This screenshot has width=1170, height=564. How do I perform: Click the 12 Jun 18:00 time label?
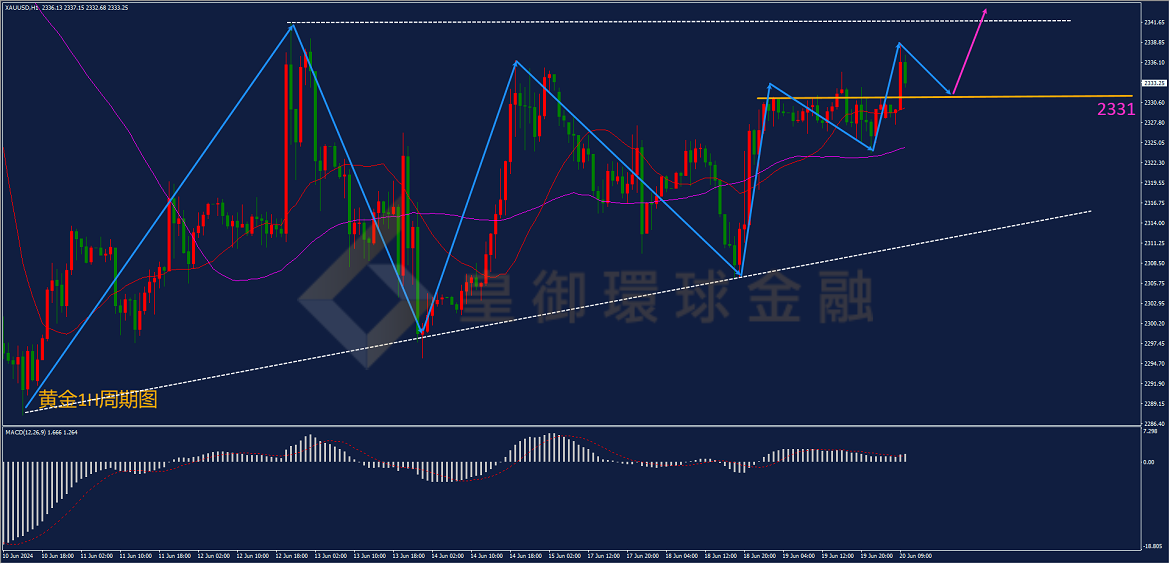(294, 556)
